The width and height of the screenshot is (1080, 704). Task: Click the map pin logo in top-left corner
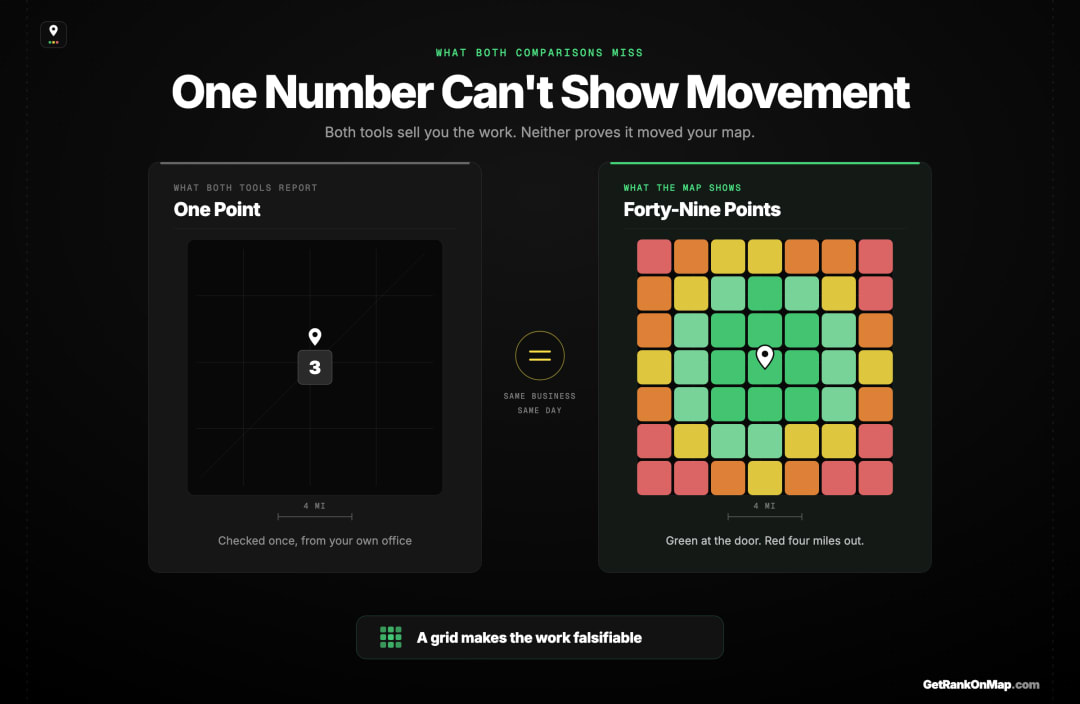click(x=53, y=34)
